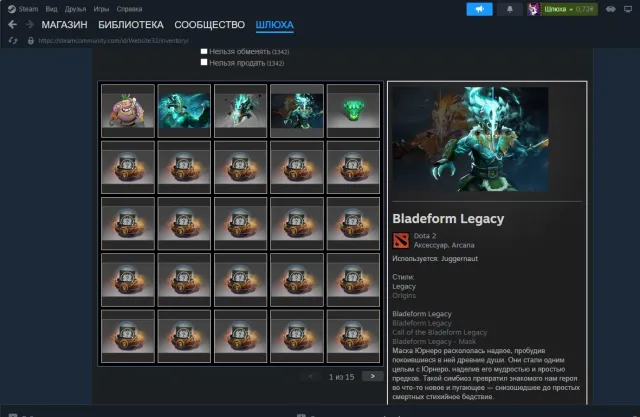Open the Друзья menu
Viewport: 640px width, 417px height.
tap(75, 9)
